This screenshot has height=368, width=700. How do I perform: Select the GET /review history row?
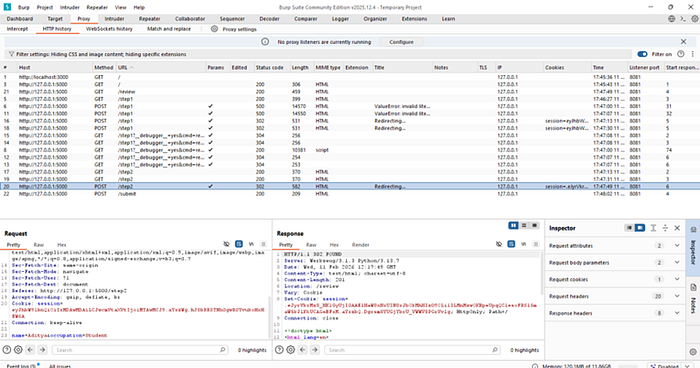point(350,92)
